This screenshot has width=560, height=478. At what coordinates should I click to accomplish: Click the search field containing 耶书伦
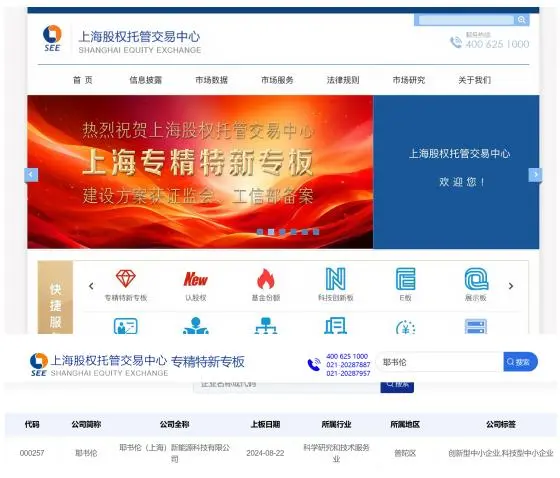440,362
